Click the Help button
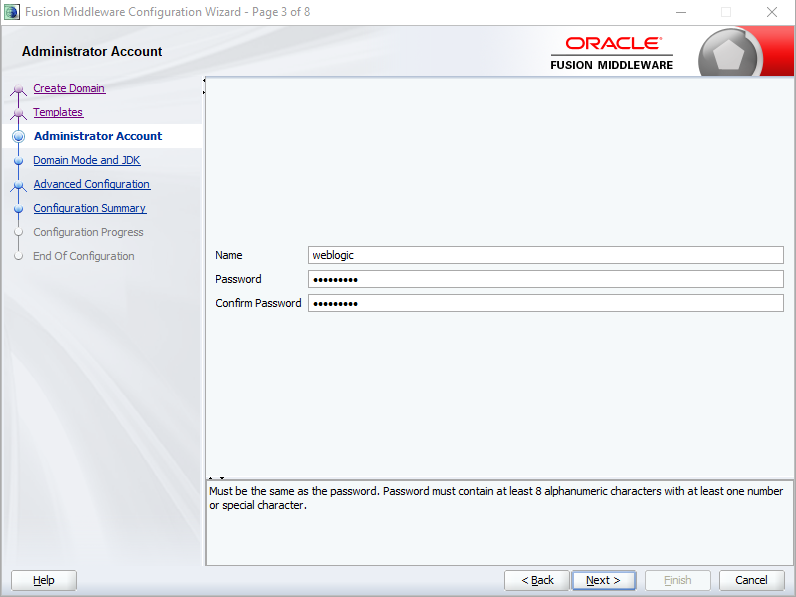This screenshot has height=597, width=796. [x=44, y=580]
